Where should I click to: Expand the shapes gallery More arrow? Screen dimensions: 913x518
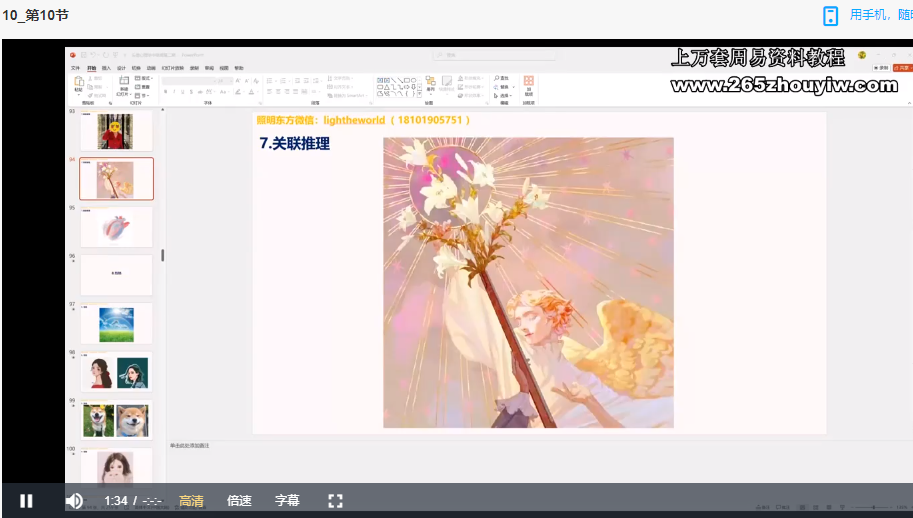[419, 94]
